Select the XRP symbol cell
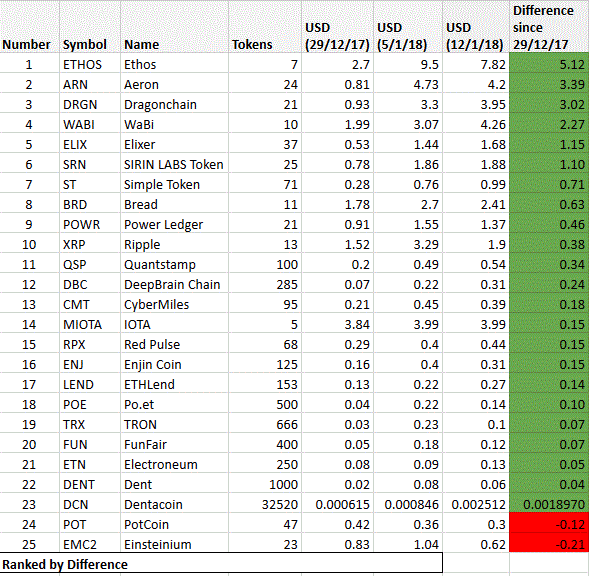 click(90, 244)
